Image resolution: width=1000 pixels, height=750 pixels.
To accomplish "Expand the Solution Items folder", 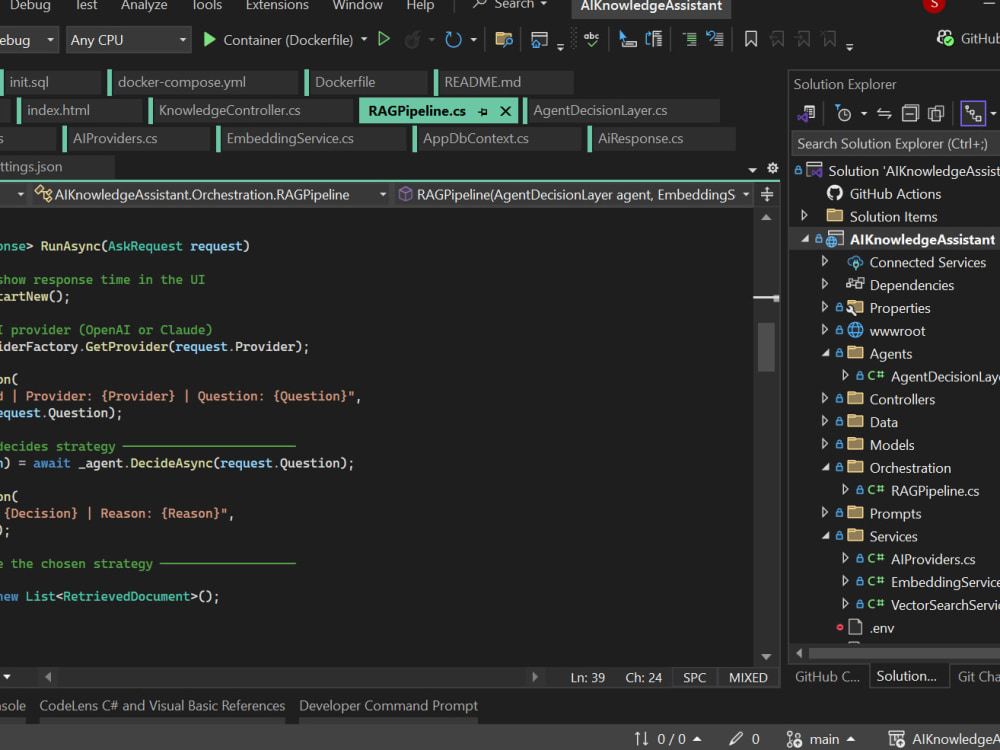I will coord(805,216).
